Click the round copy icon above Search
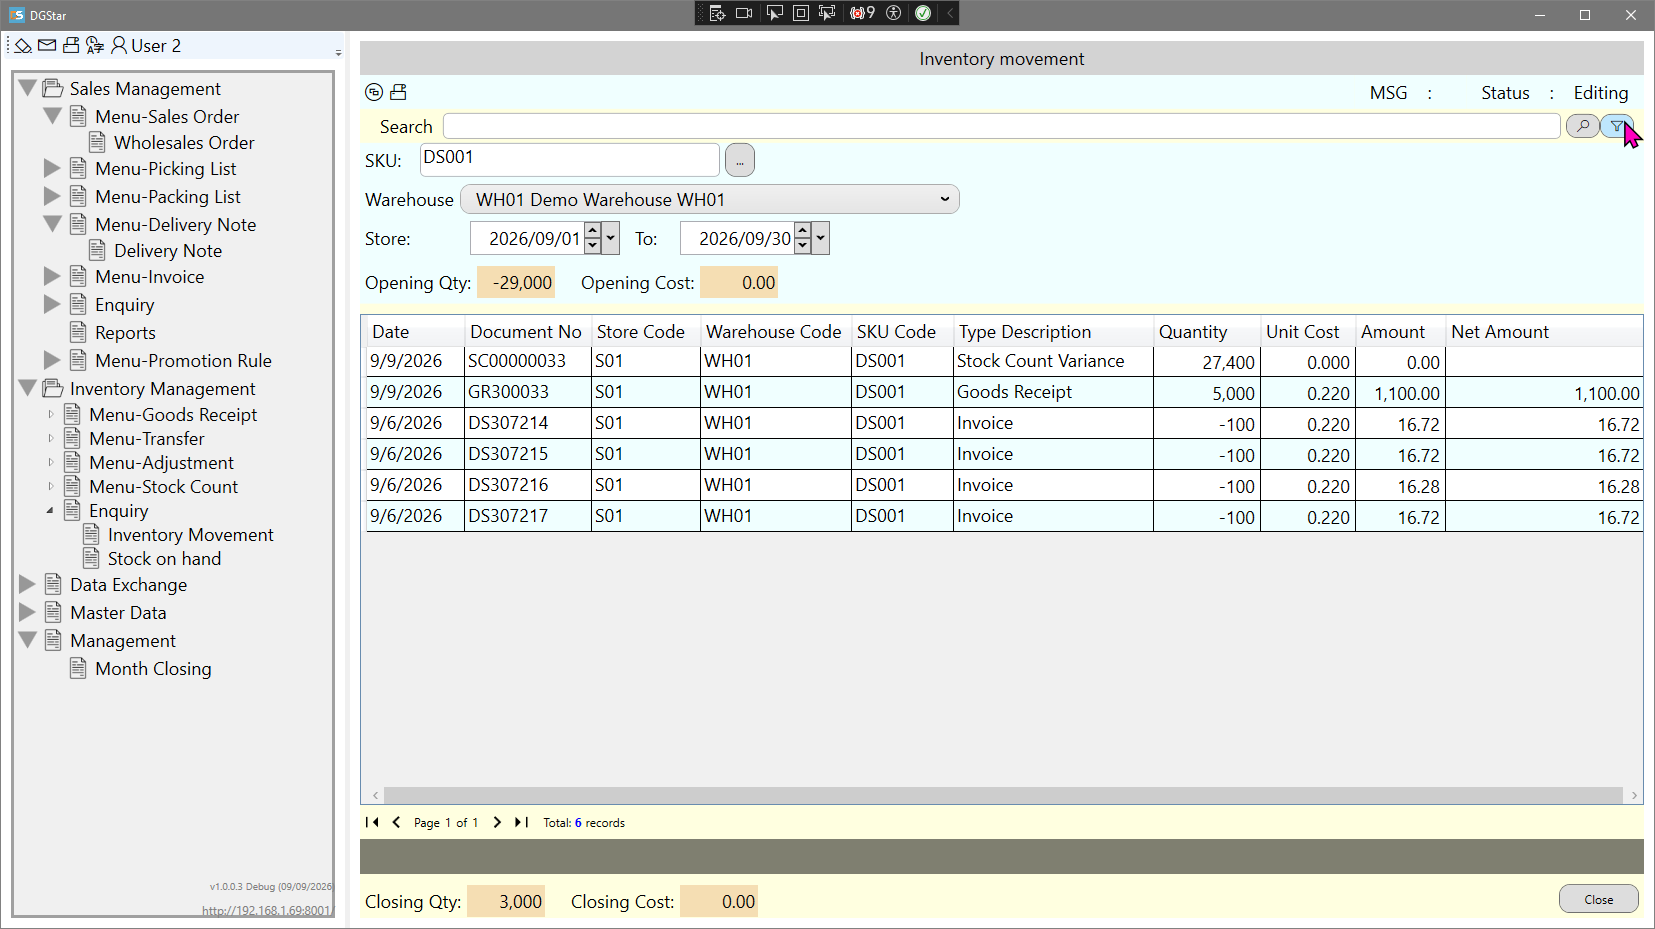 374,92
